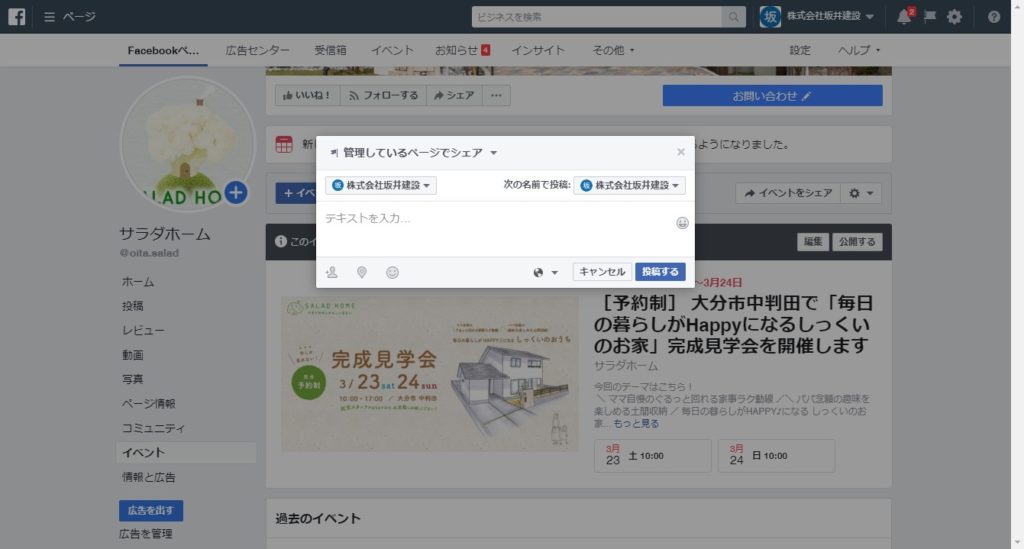The image size is (1024, 549).
Task: Open 次の名前で投稿 poster dropdown
Action: 630,185
